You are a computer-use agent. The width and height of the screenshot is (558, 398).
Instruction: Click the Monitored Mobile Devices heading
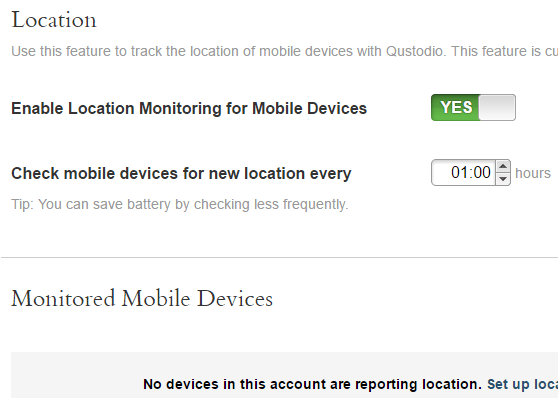point(142,299)
